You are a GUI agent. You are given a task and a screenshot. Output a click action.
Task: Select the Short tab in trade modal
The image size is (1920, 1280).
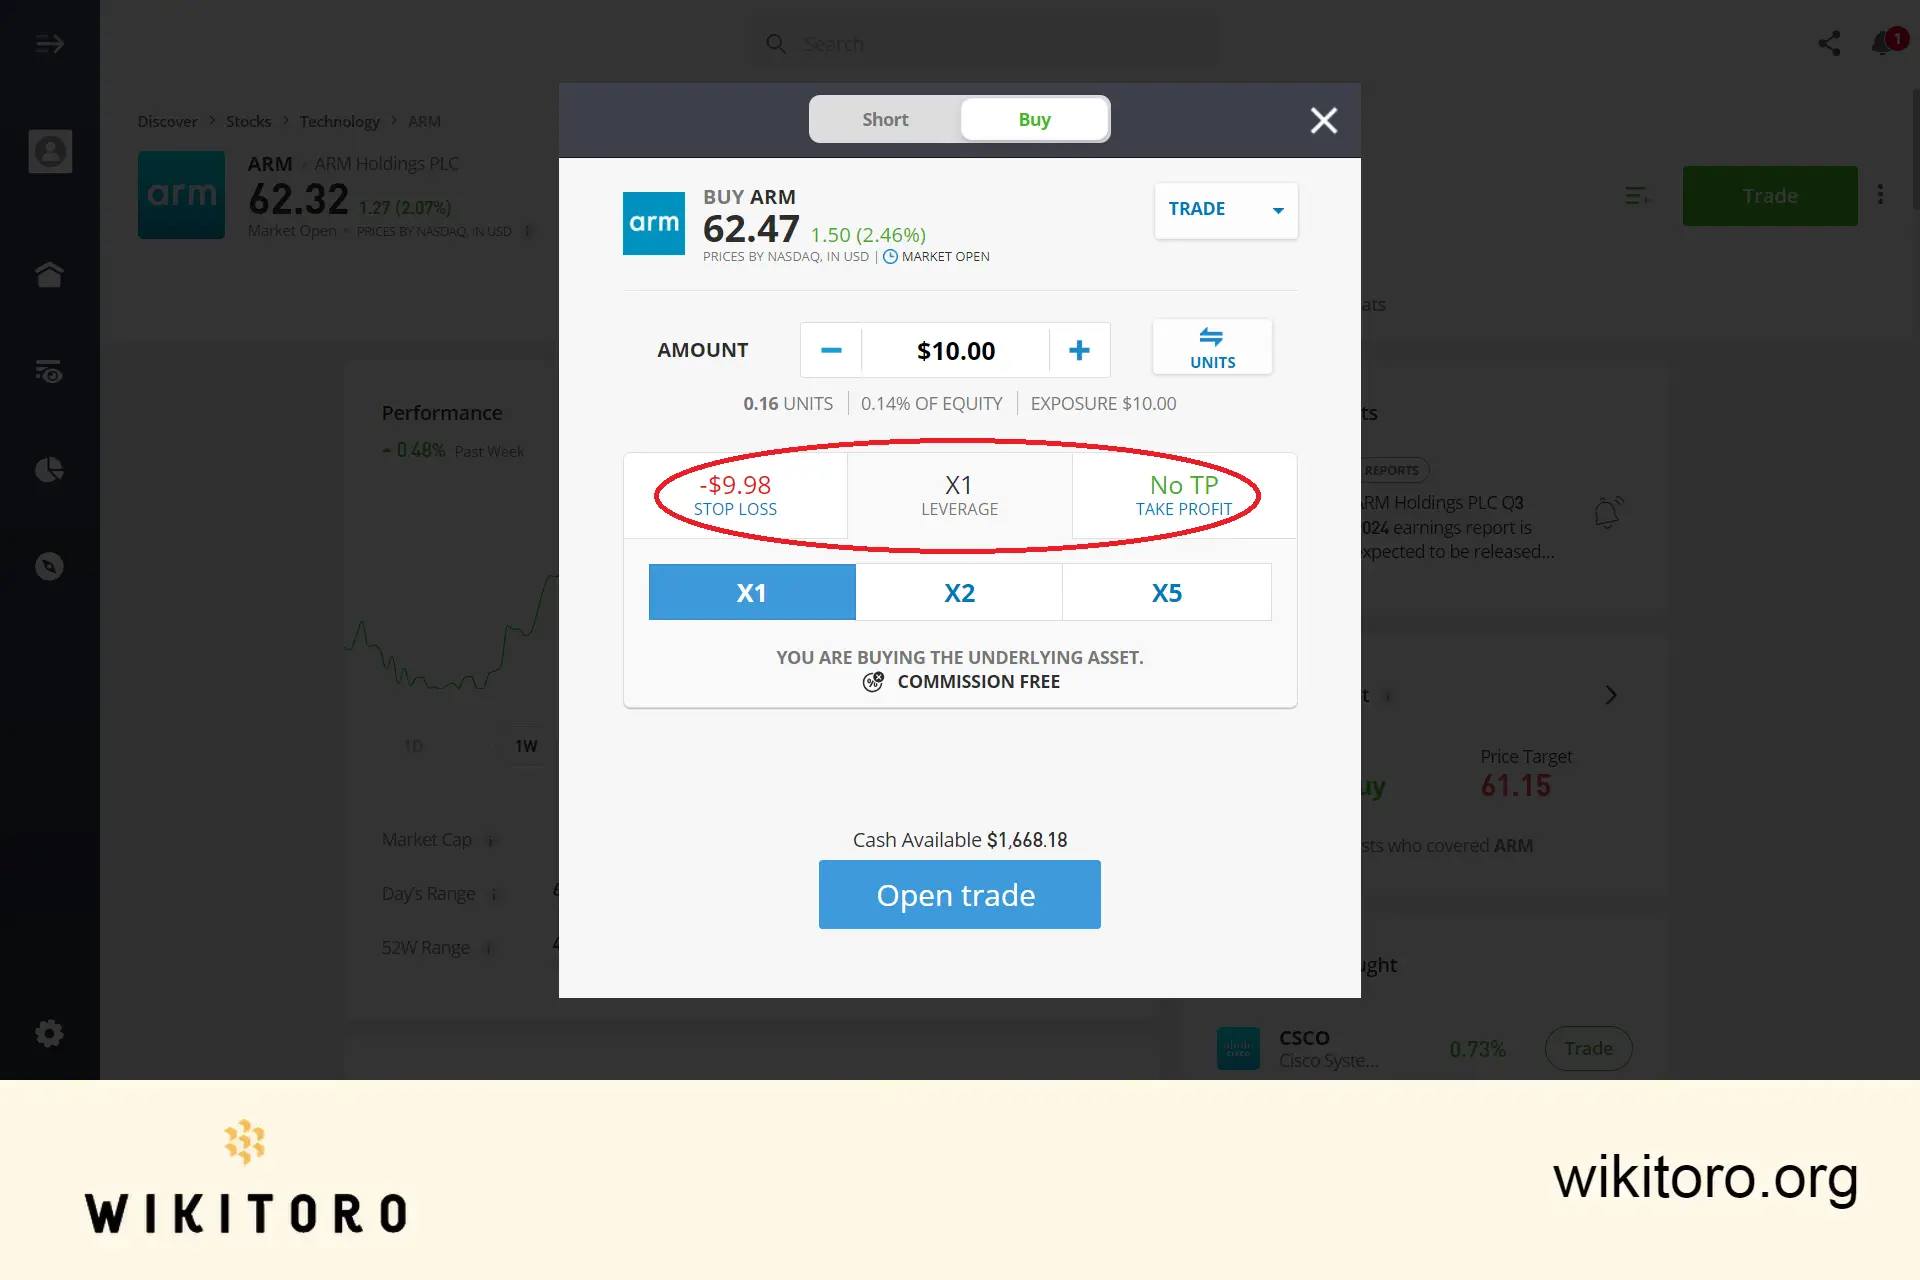point(884,119)
